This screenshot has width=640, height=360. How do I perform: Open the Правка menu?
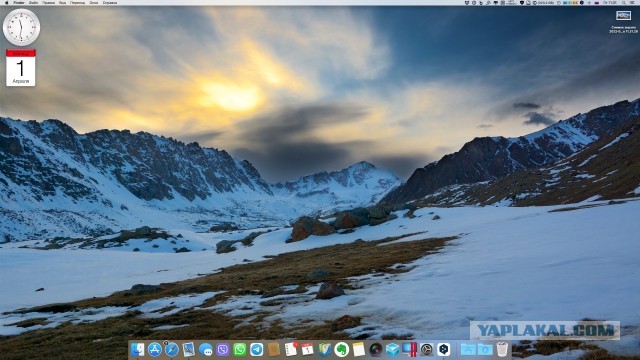pos(48,2)
